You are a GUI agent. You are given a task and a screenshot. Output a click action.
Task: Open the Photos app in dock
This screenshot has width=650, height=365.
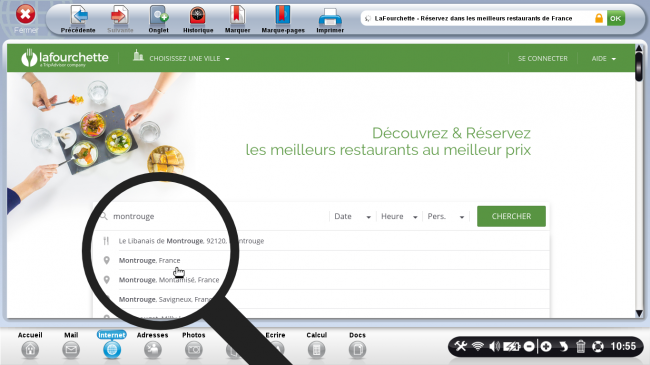194,345
